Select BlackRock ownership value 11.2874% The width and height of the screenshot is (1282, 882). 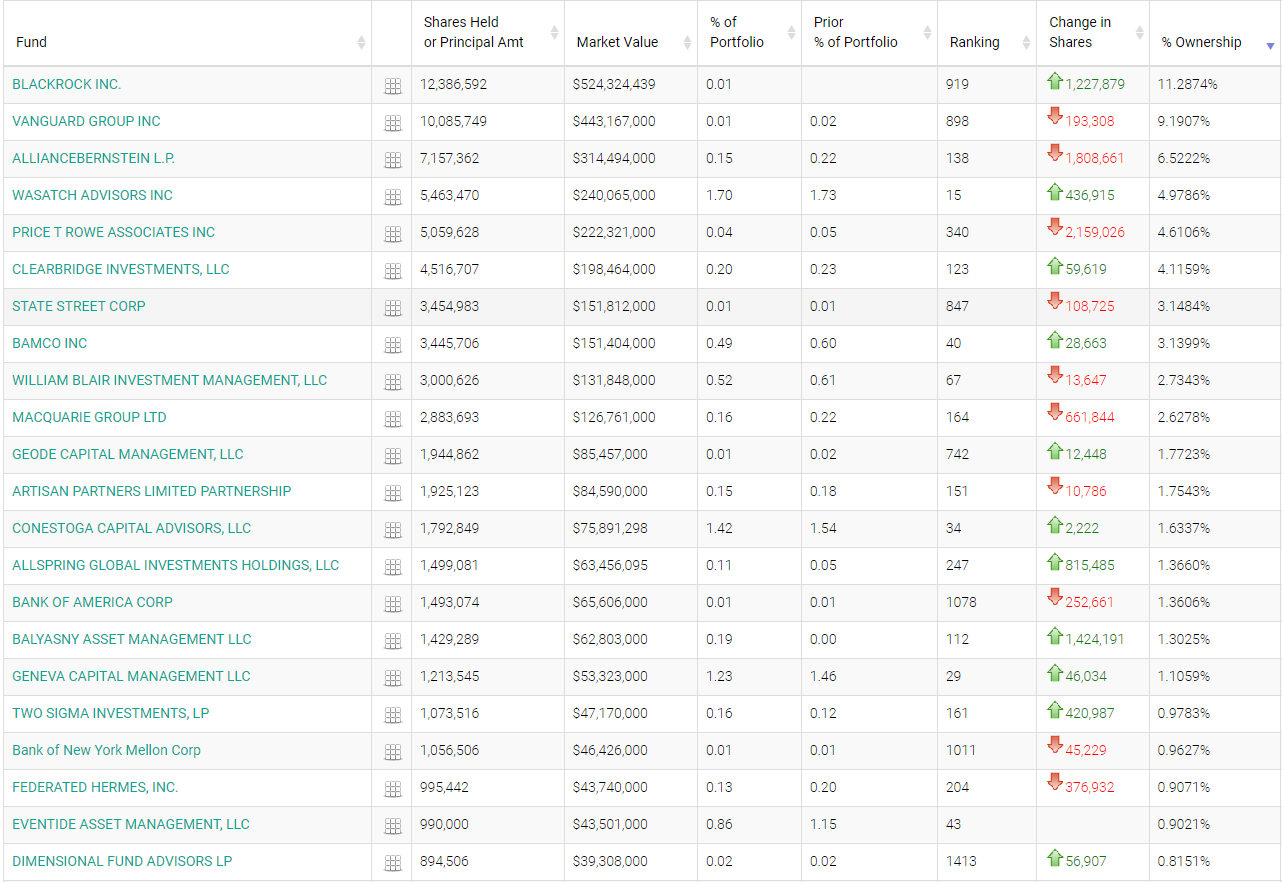(x=1188, y=84)
